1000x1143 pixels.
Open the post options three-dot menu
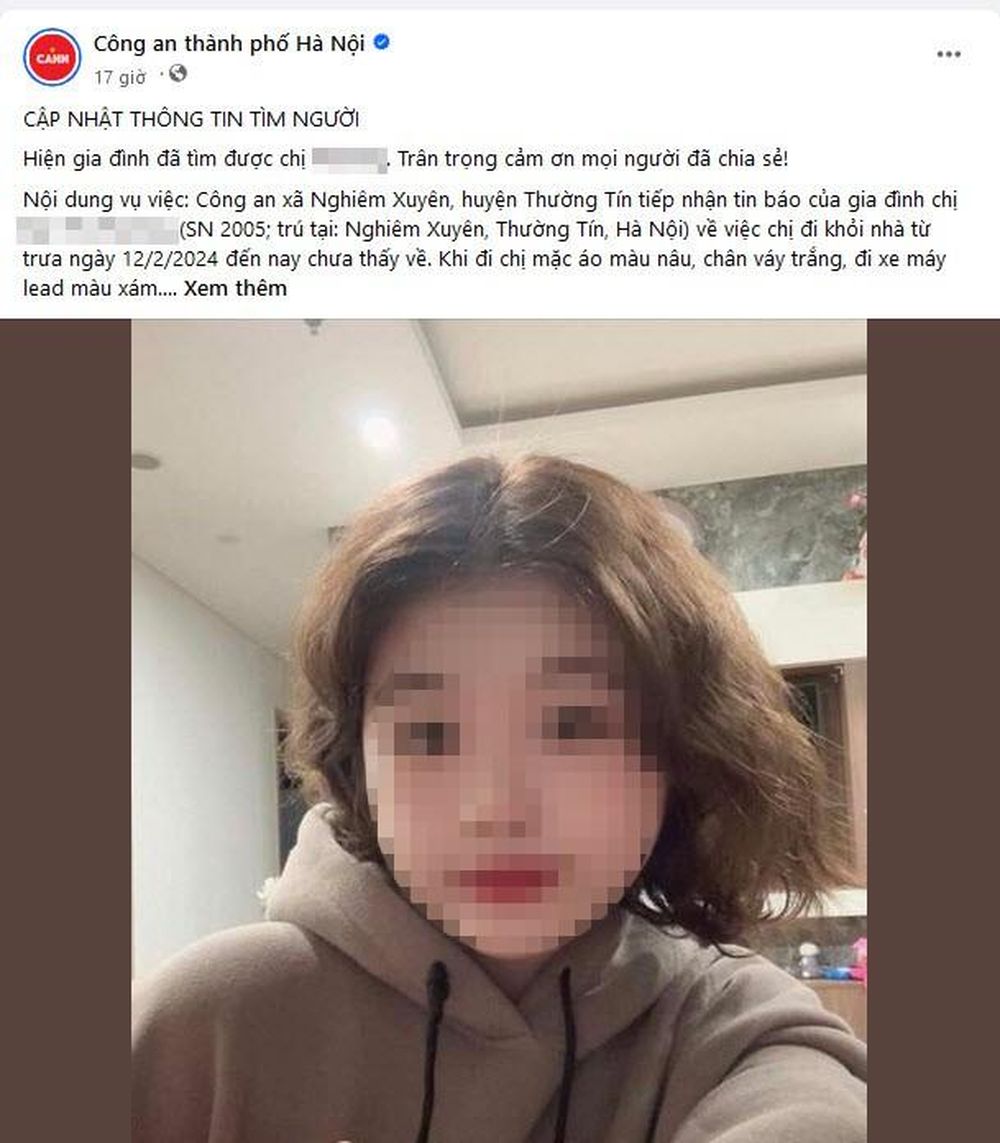pos(948,55)
